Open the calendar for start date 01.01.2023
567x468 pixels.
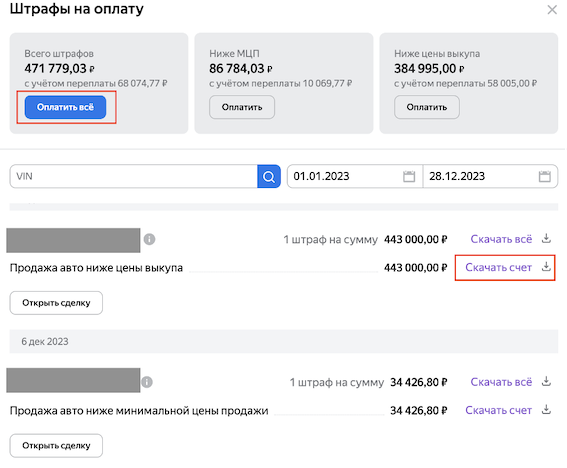(x=410, y=176)
